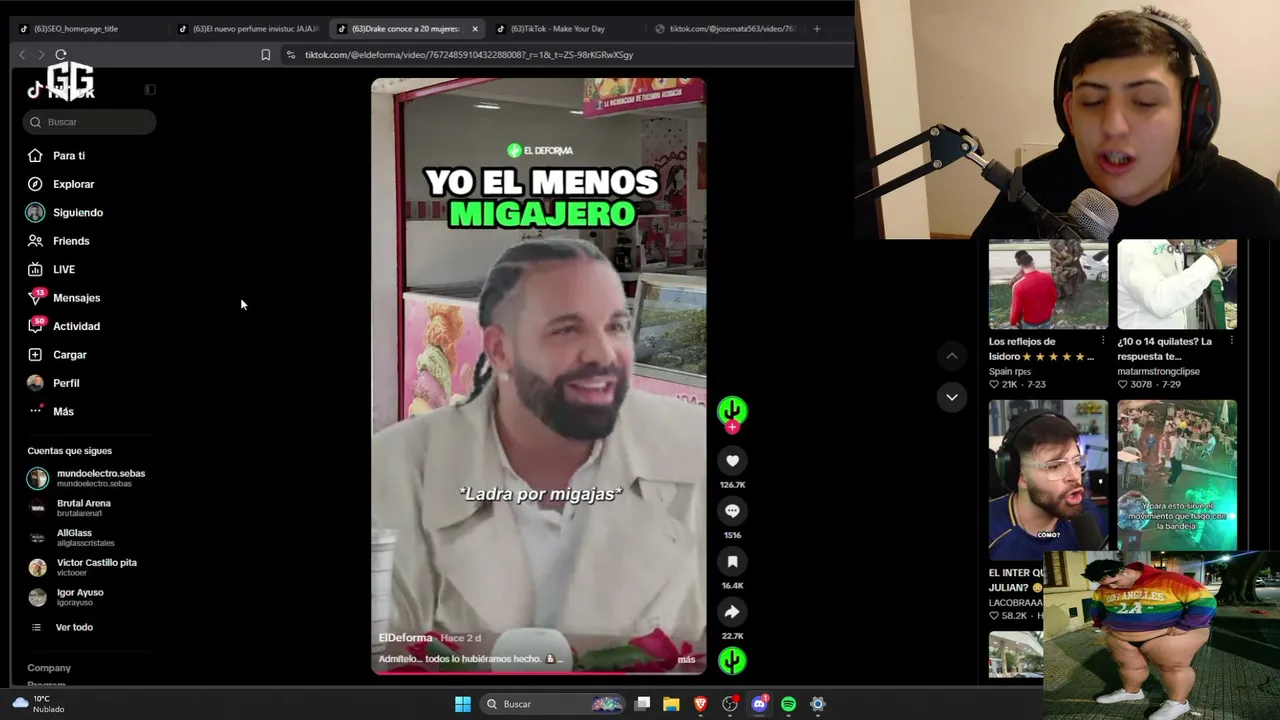Open a new browser tab

tap(817, 29)
